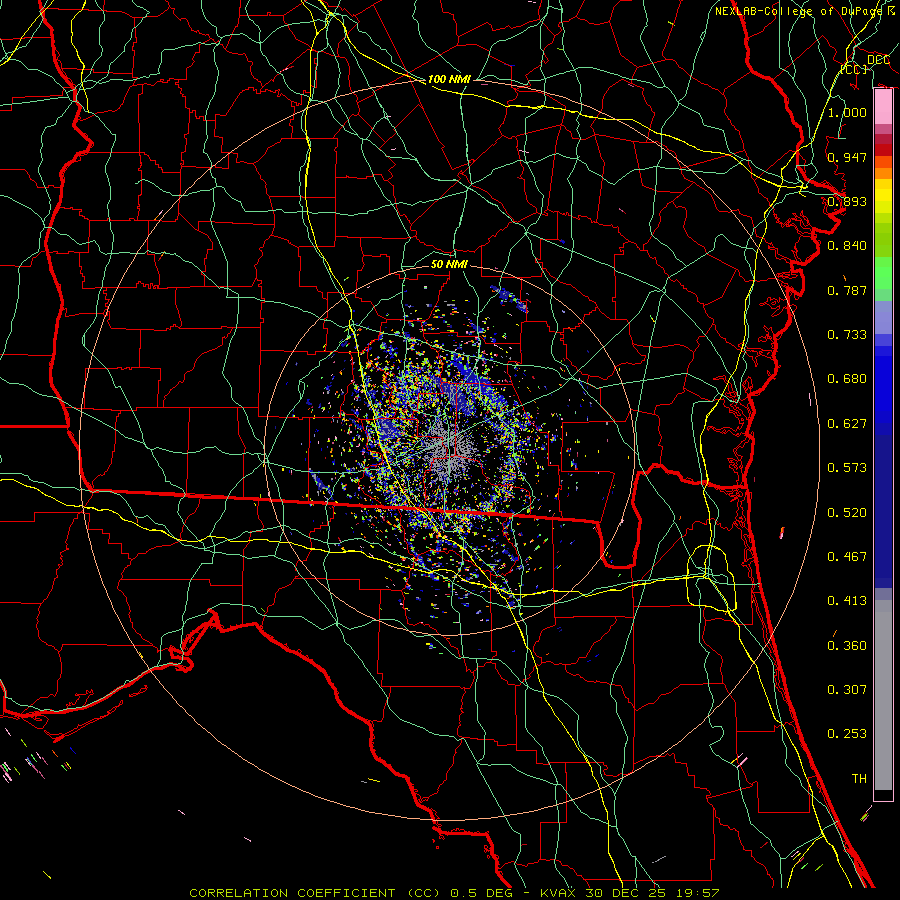Click the KVAX 30 DEC 25 19:57 timestamp
This screenshot has width=900, height=900.
click(630, 893)
